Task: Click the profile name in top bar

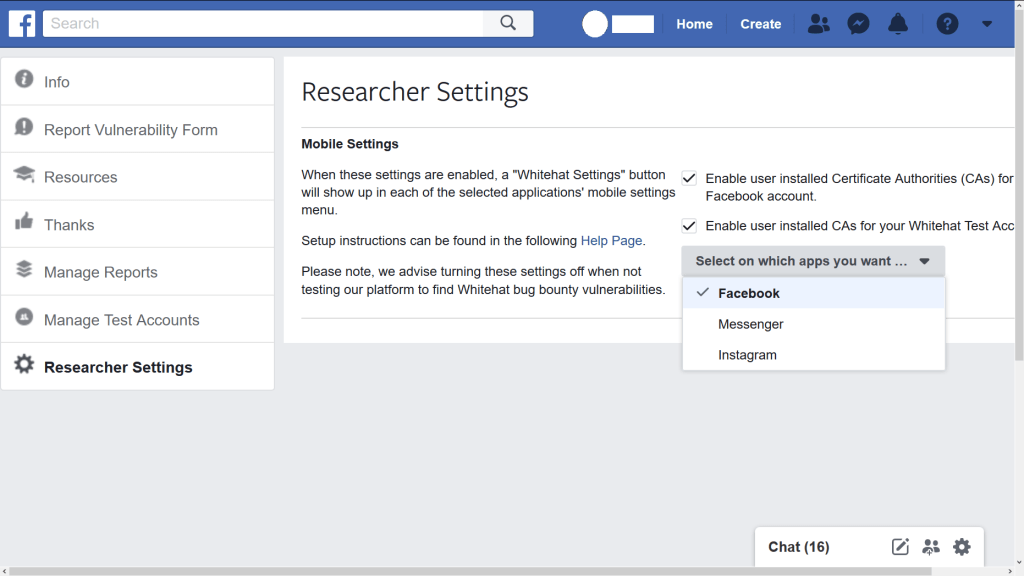Action: click(633, 24)
